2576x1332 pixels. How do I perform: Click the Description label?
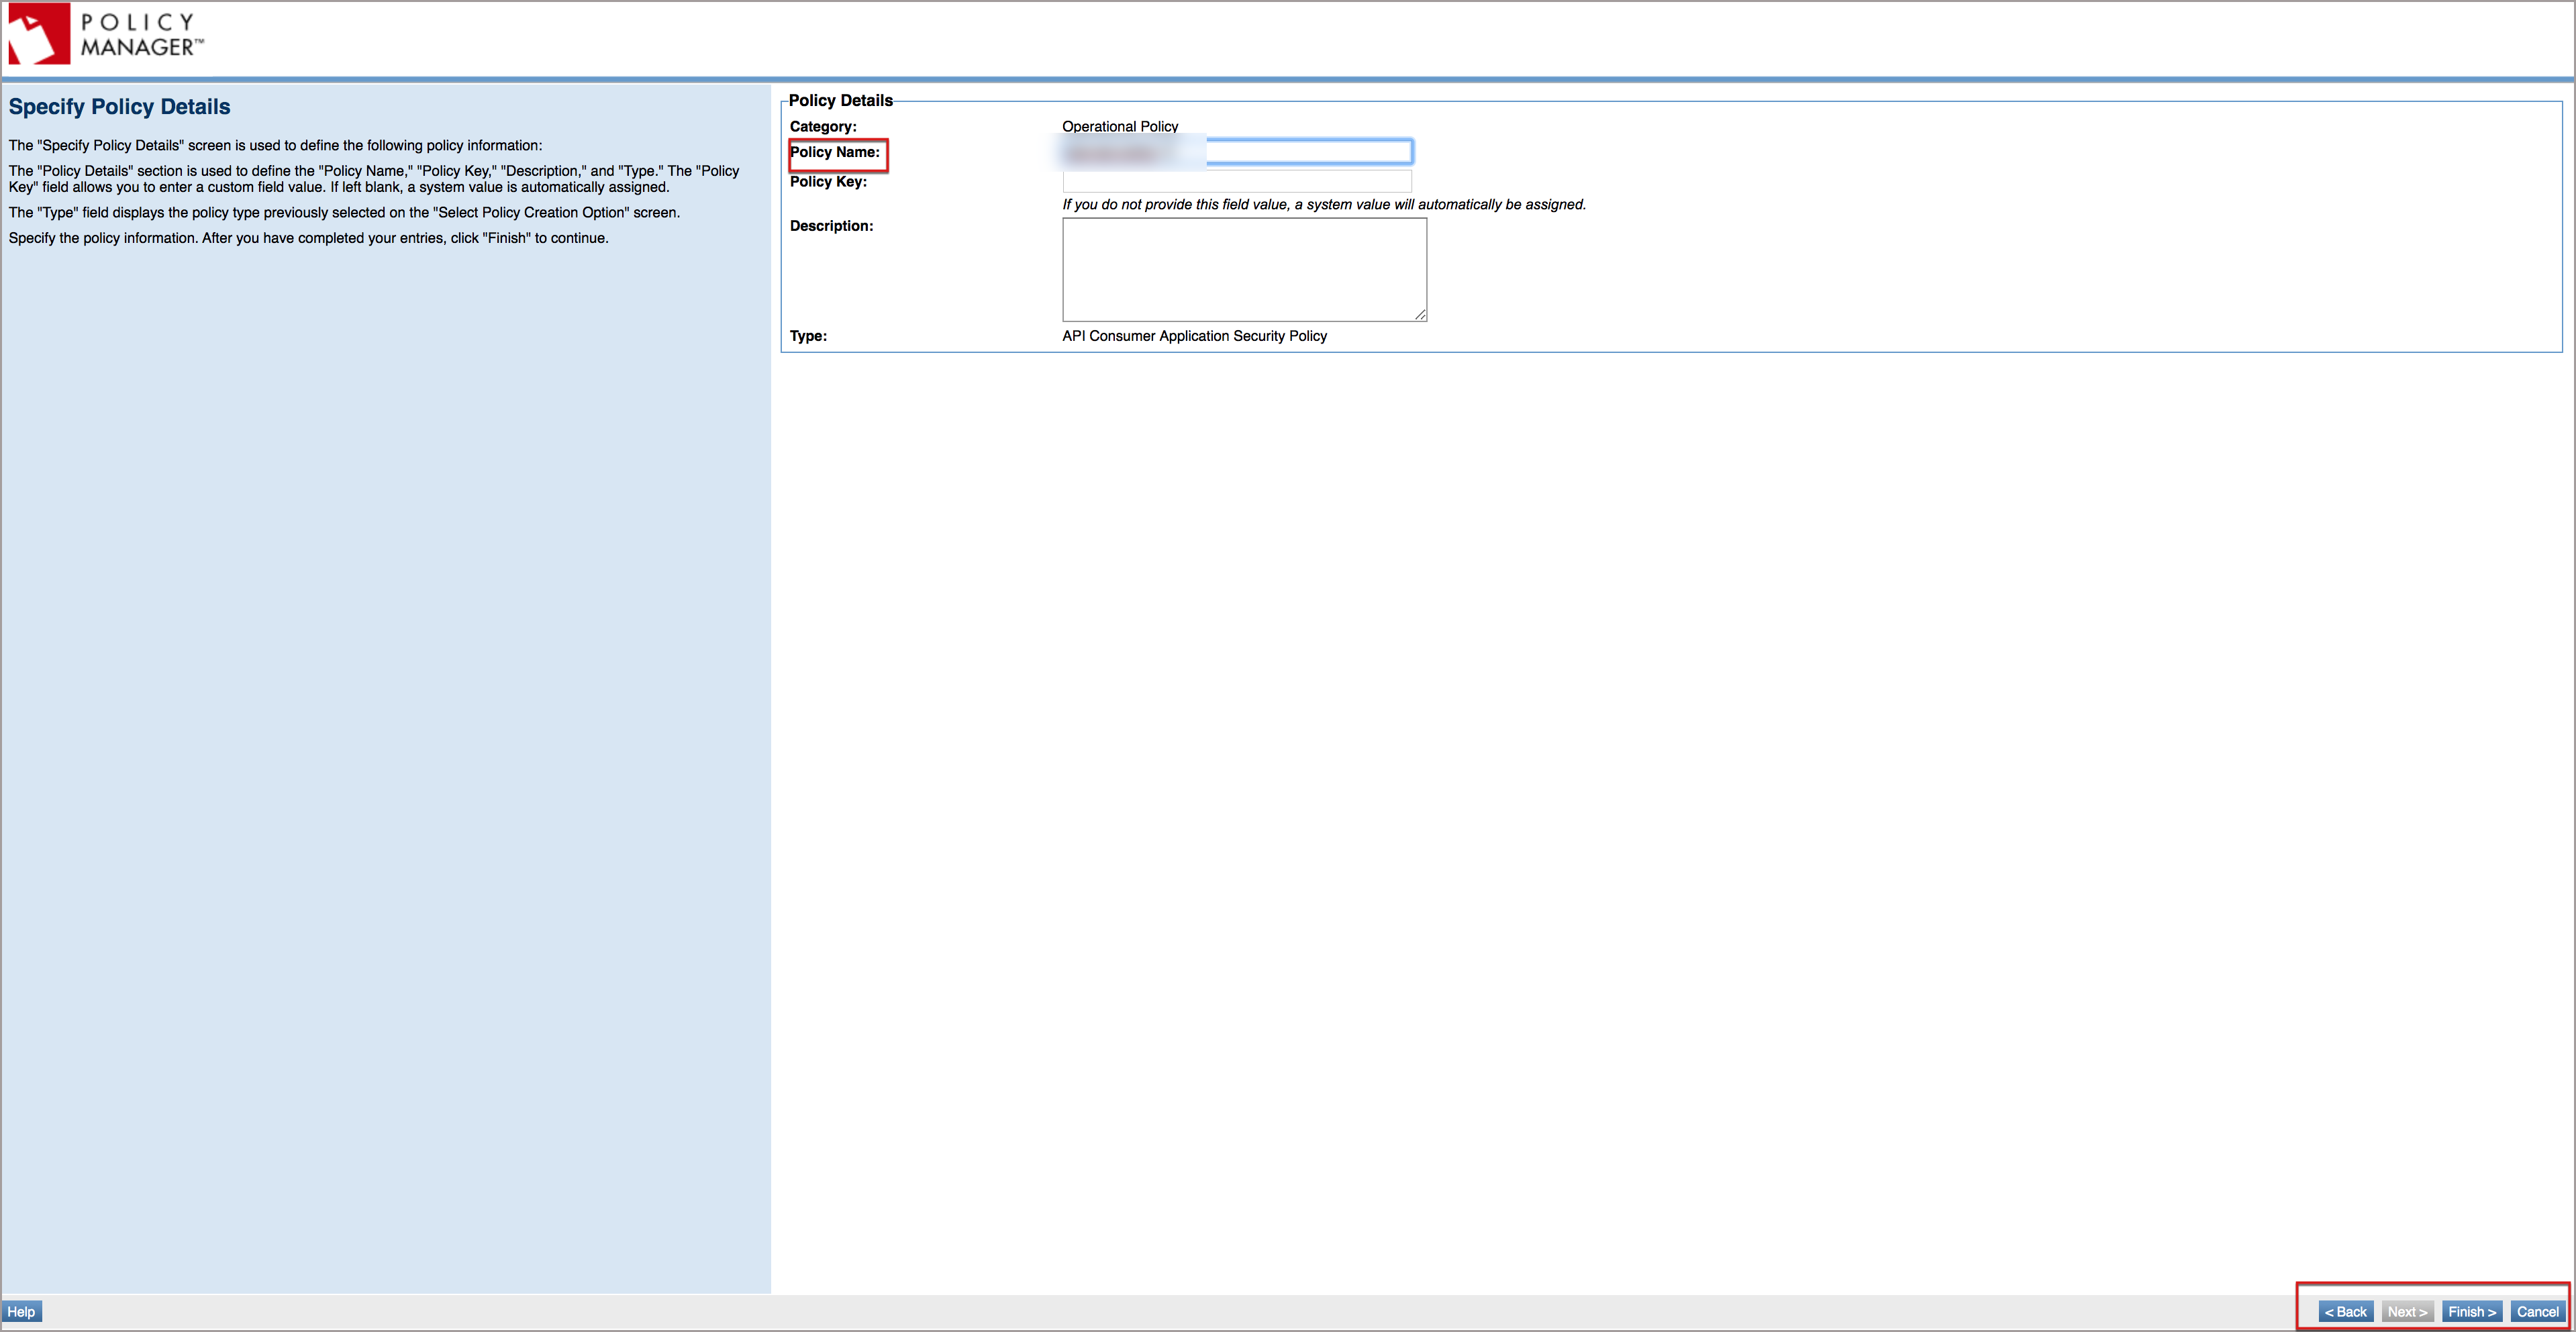pyautogui.click(x=831, y=226)
